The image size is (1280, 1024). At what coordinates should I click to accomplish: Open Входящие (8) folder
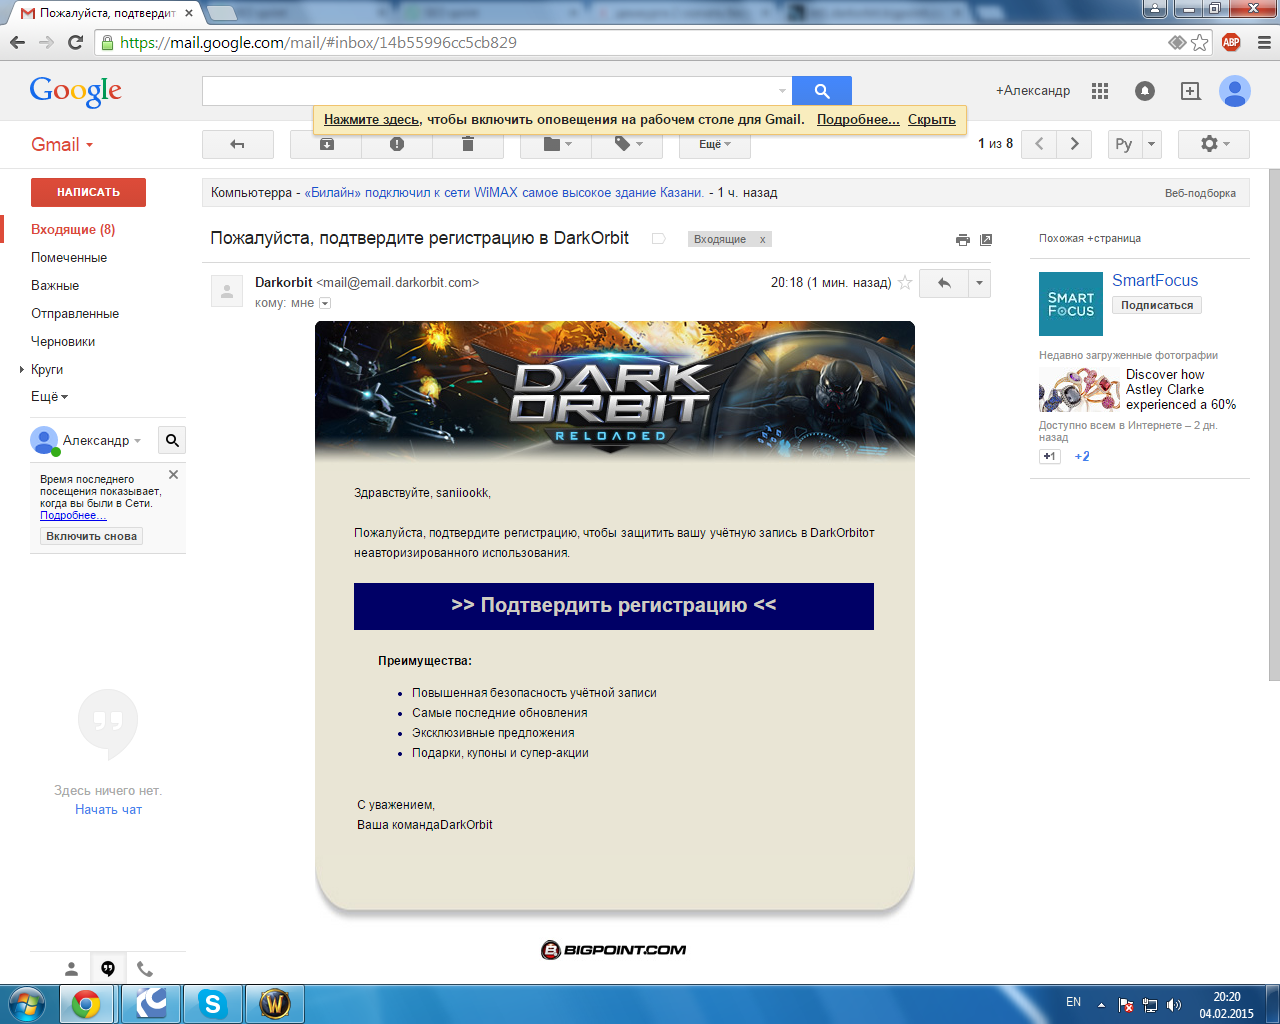point(73,230)
